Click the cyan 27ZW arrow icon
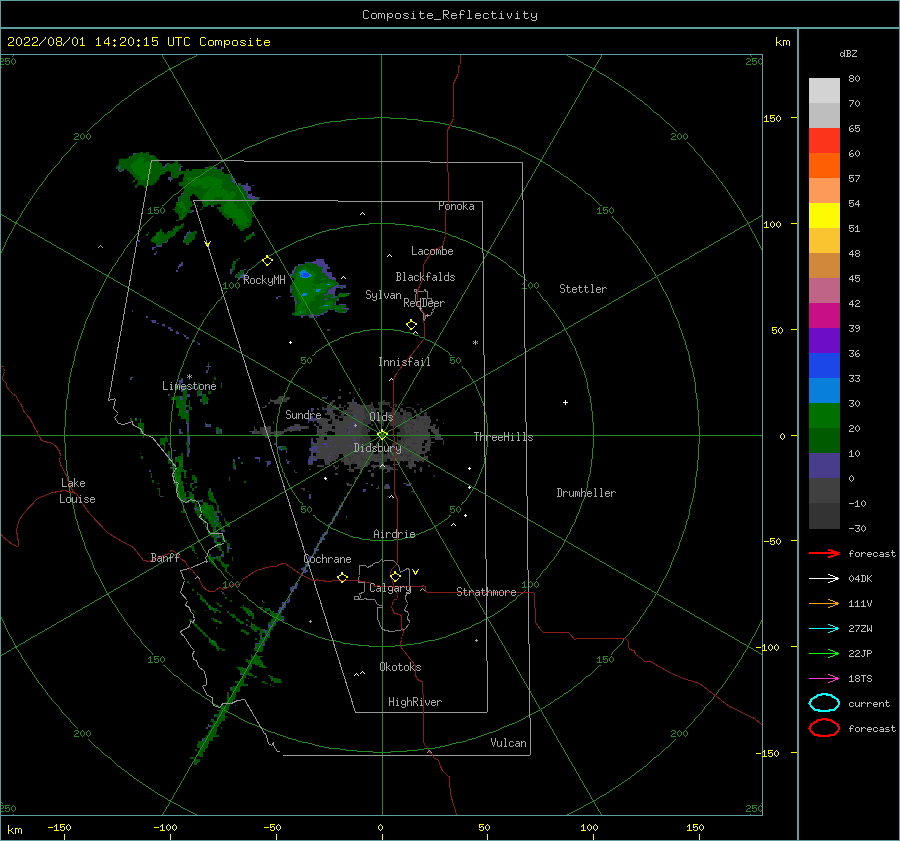Screen dimensions: 900x841 click(824, 629)
